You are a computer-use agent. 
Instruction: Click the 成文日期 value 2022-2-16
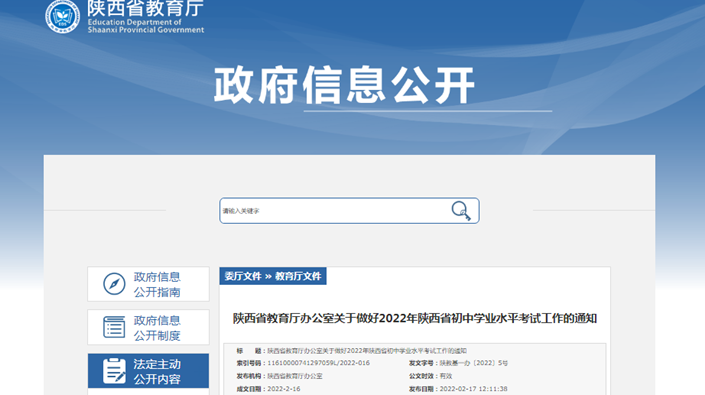click(x=284, y=389)
